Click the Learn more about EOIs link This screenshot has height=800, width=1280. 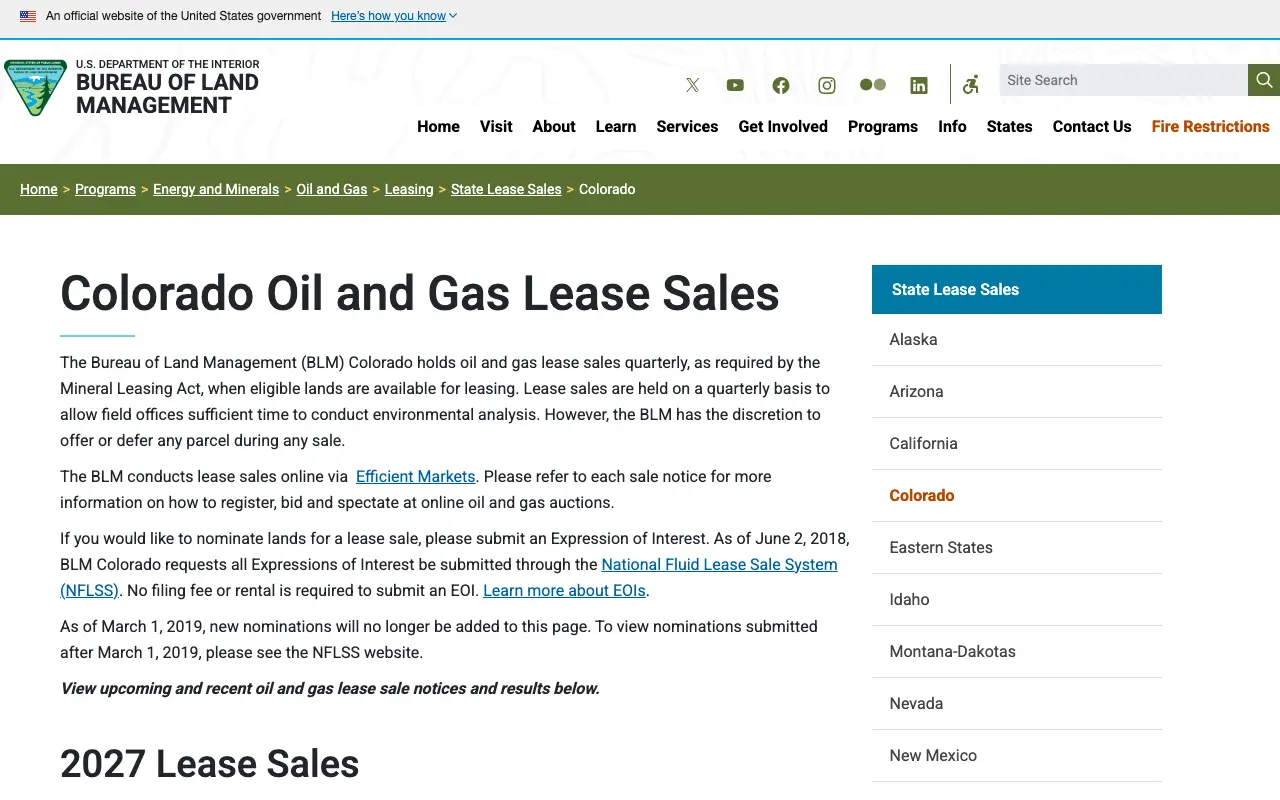click(564, 590)
